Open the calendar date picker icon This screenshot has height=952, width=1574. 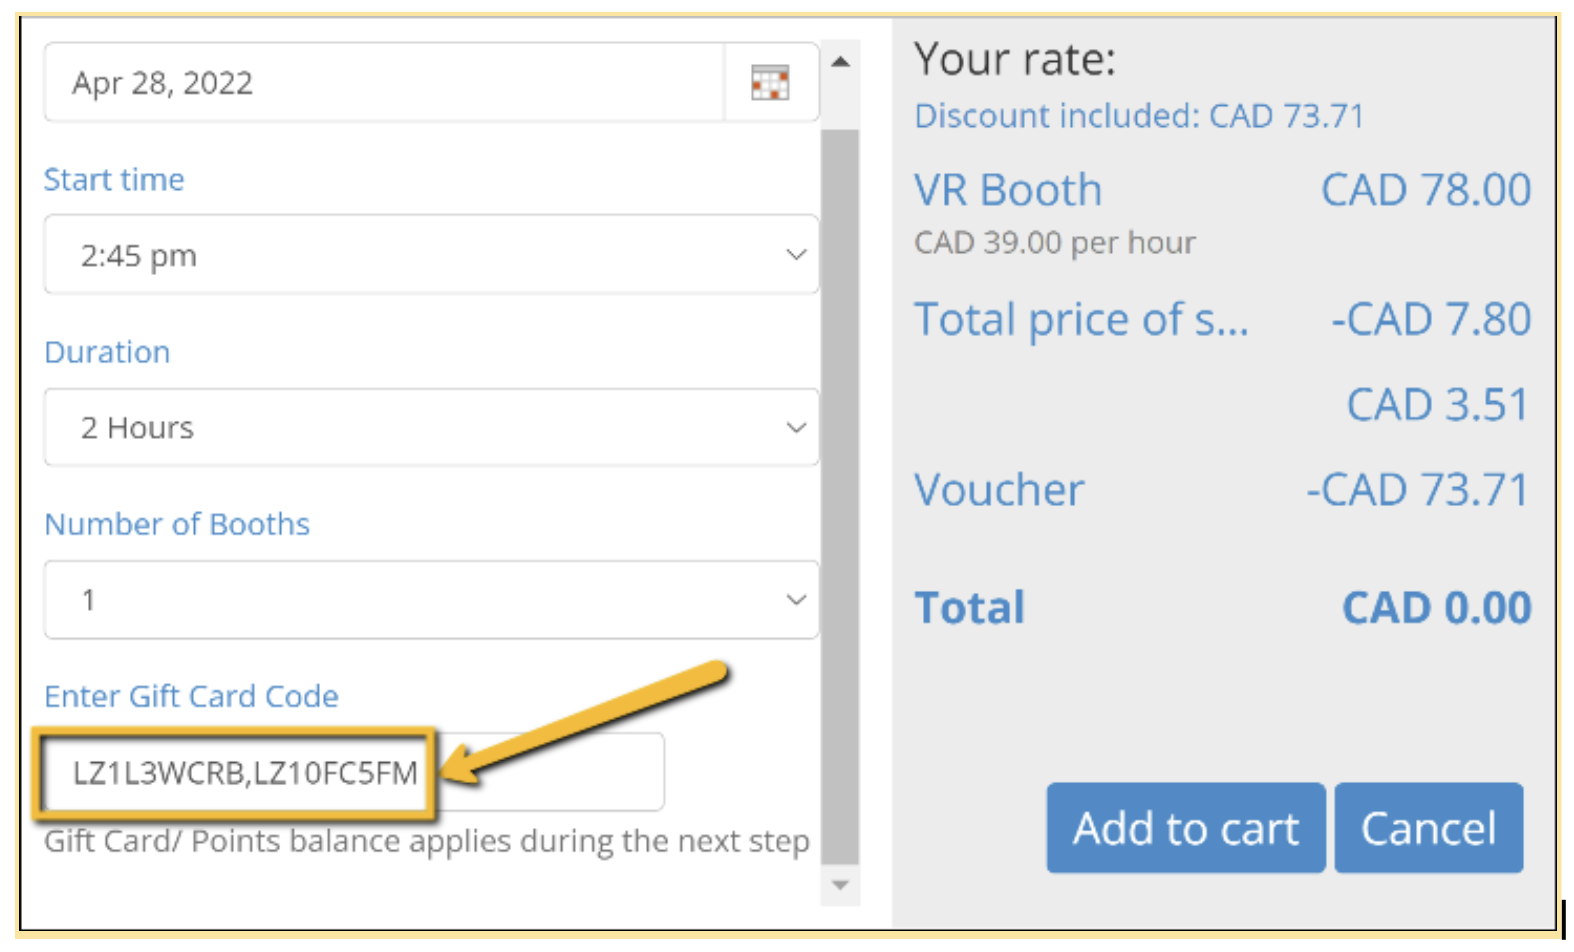click(x=770, y=83)
